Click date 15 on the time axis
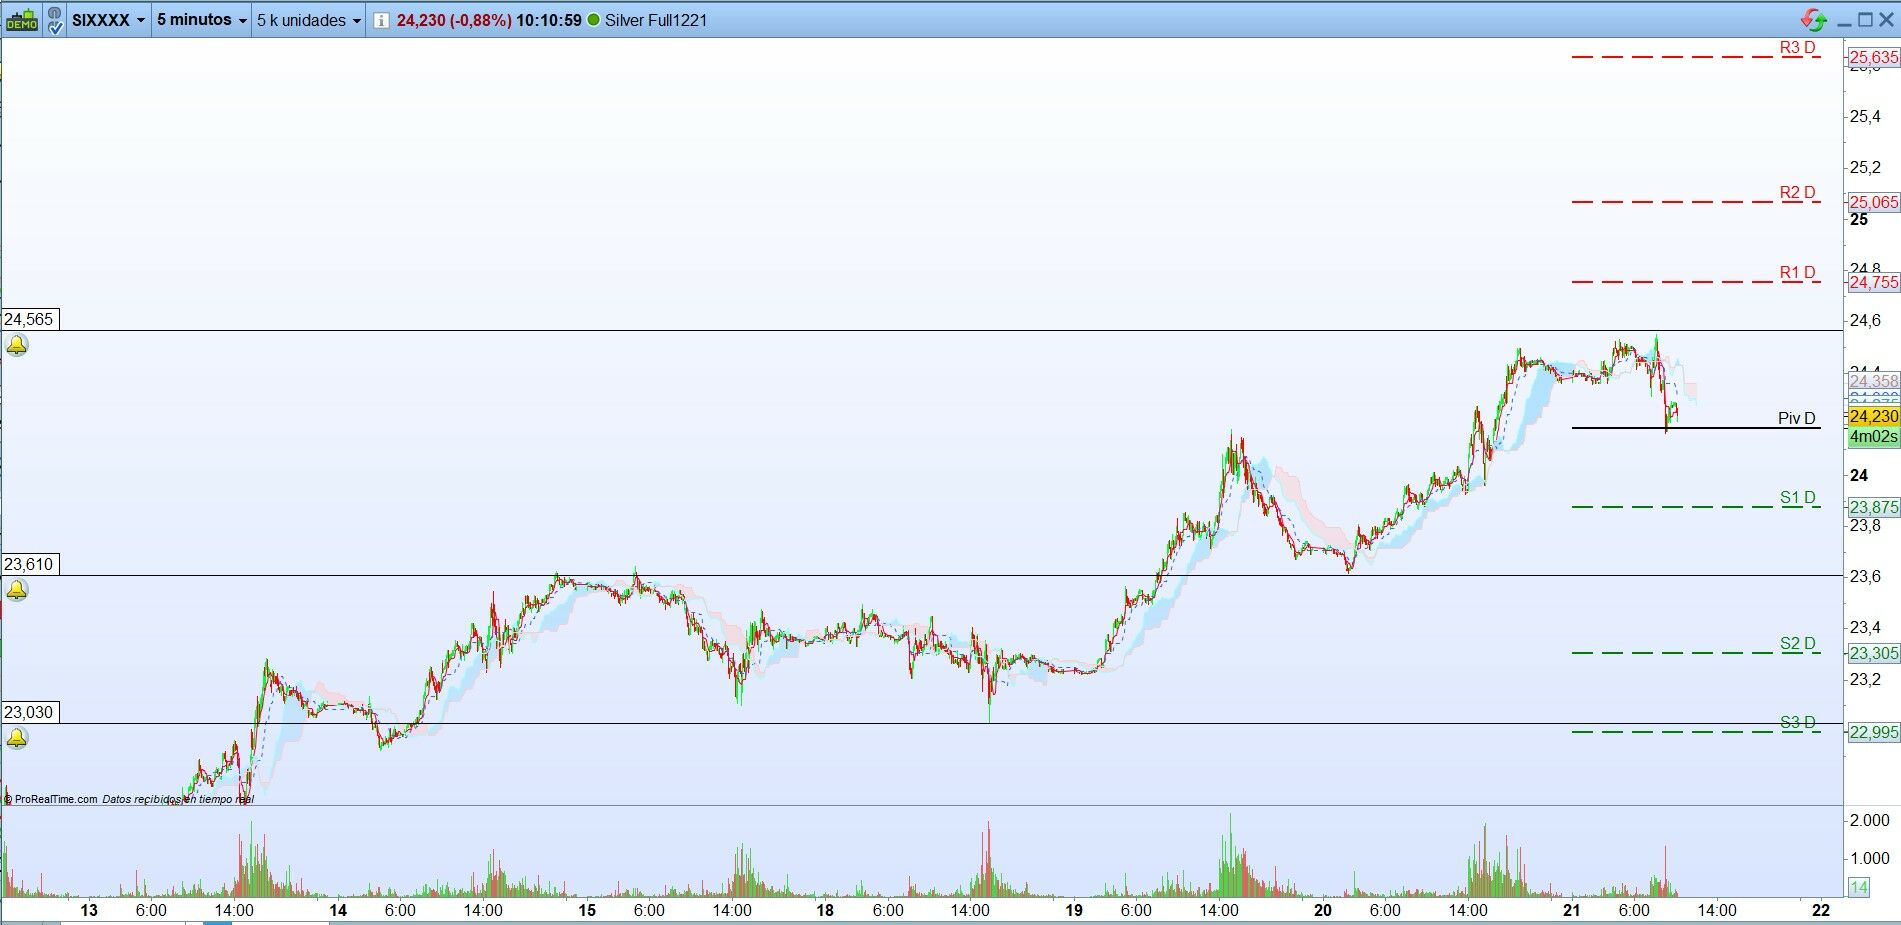The height and width of the screenshot is (925, 1901). [x=587, y=910]
